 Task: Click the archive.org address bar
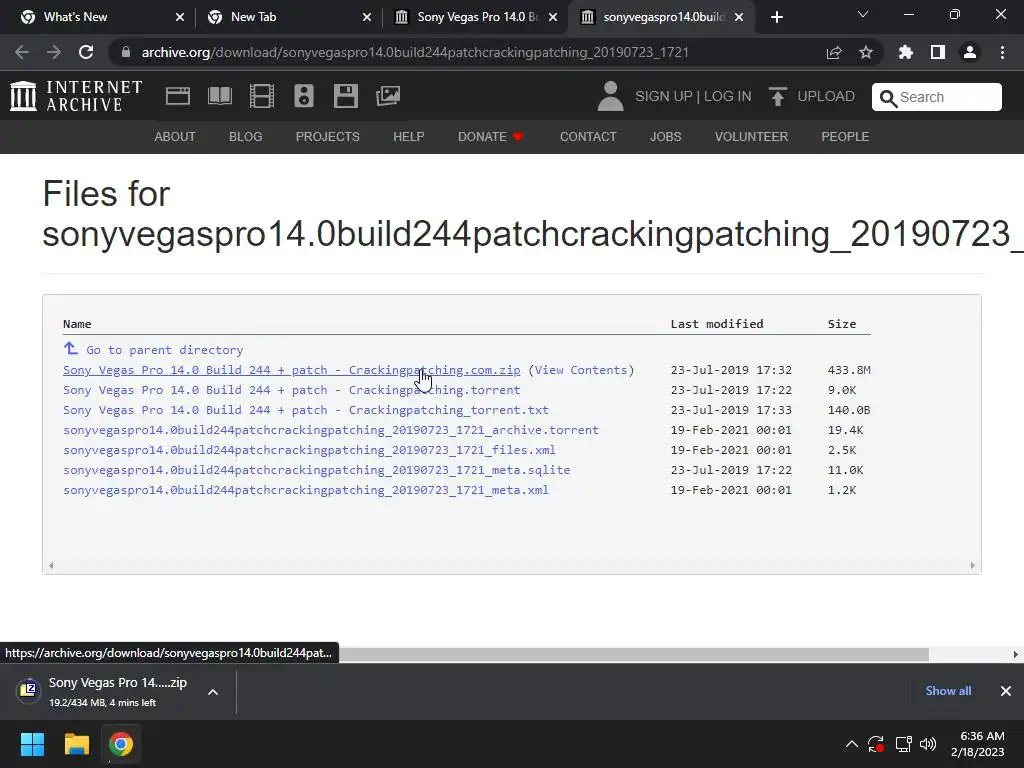click(x=415, y=52)
